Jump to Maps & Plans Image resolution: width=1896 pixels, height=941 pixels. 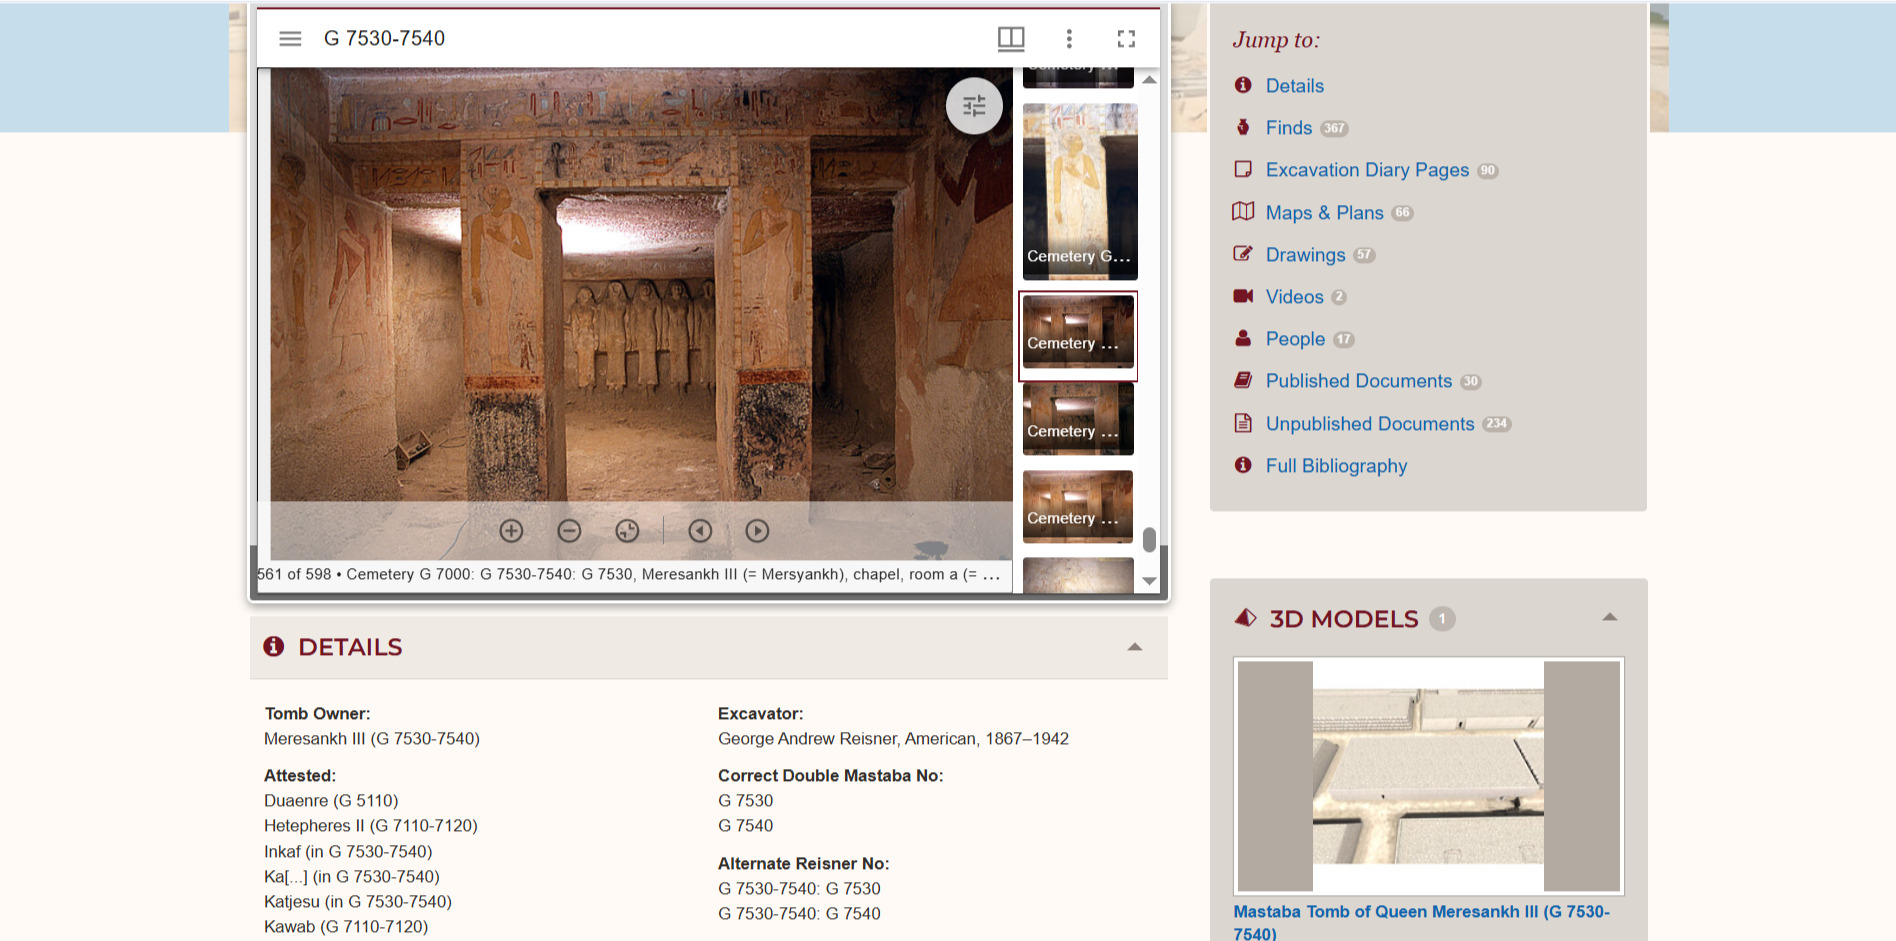click(1325, 213)
